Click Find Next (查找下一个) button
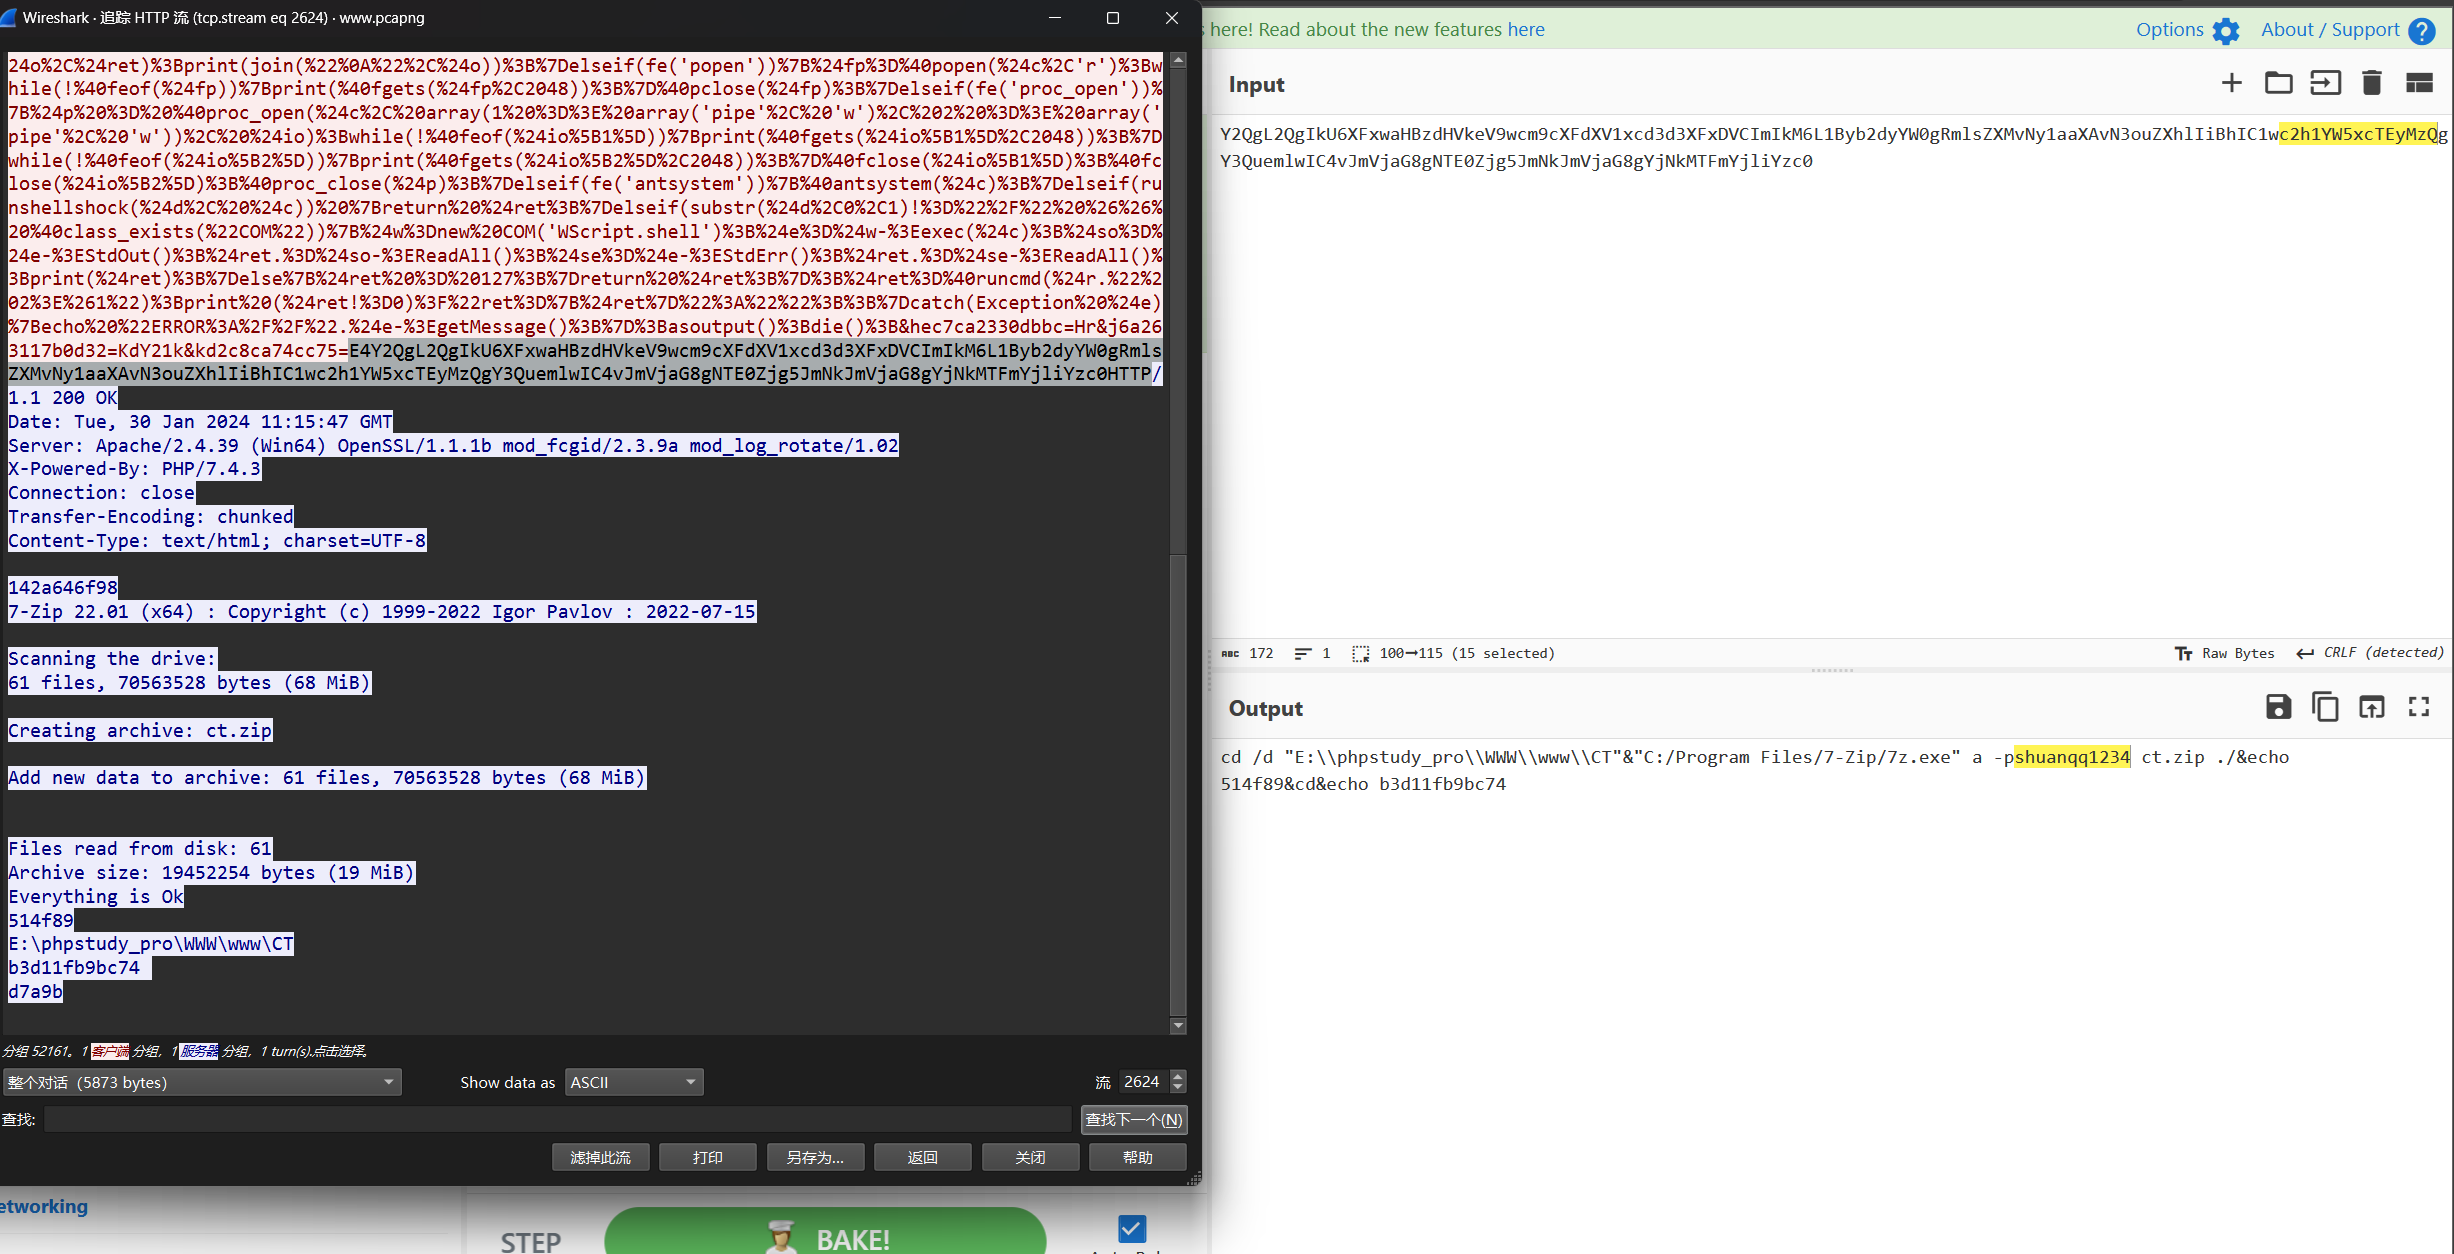This screenshot has width=2454, height=1254. pyautogui.click(x=1134, y=1119)
